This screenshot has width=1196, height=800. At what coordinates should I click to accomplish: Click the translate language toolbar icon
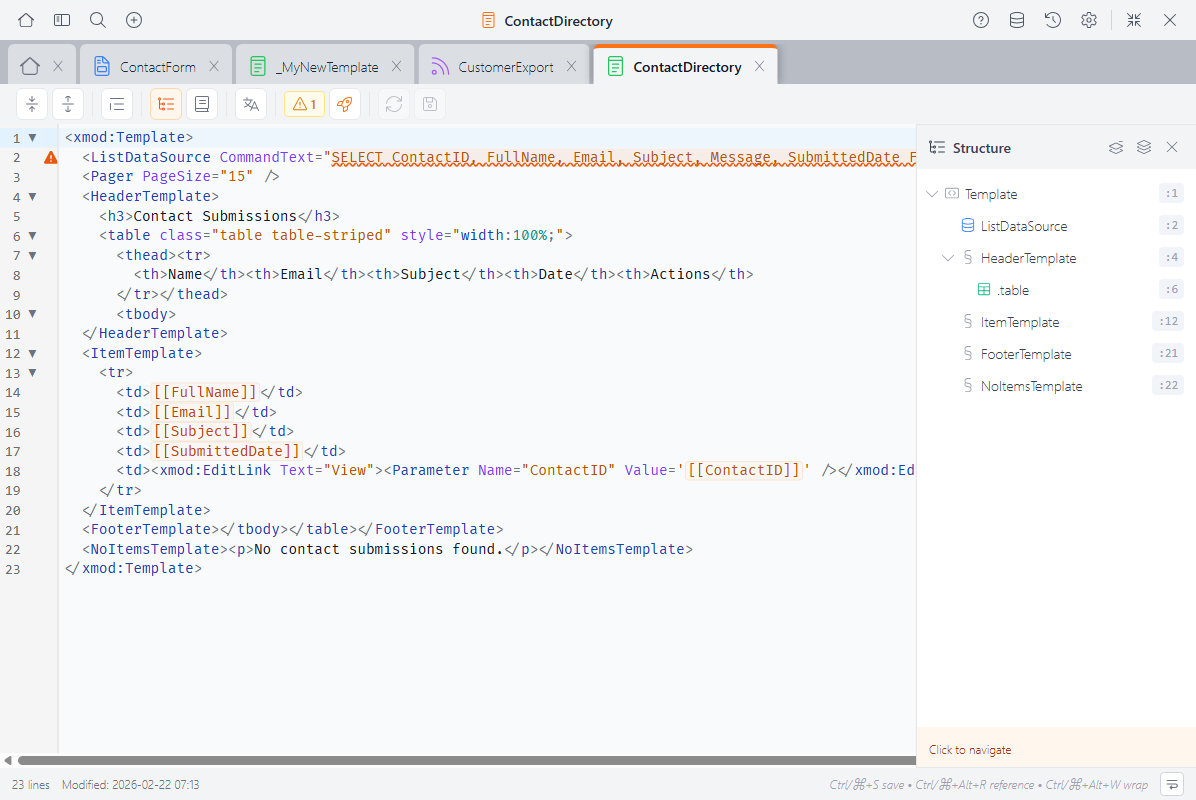tap(251, 104)
